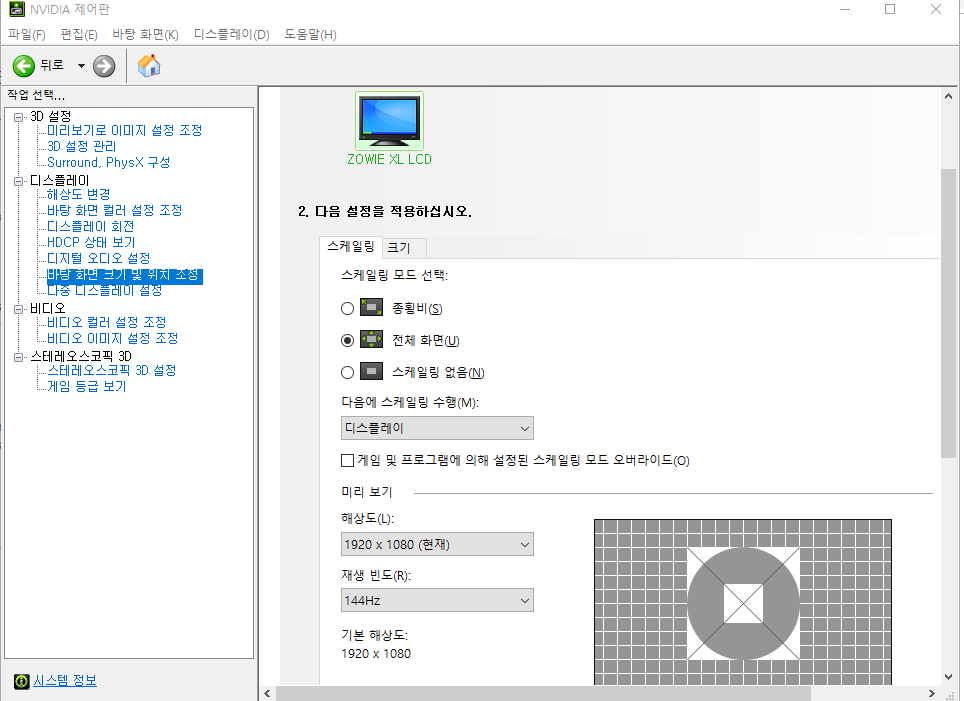The image size is (964, 701).
Task: Click the gray Forward arrow icon
Action: coord(104,66)
